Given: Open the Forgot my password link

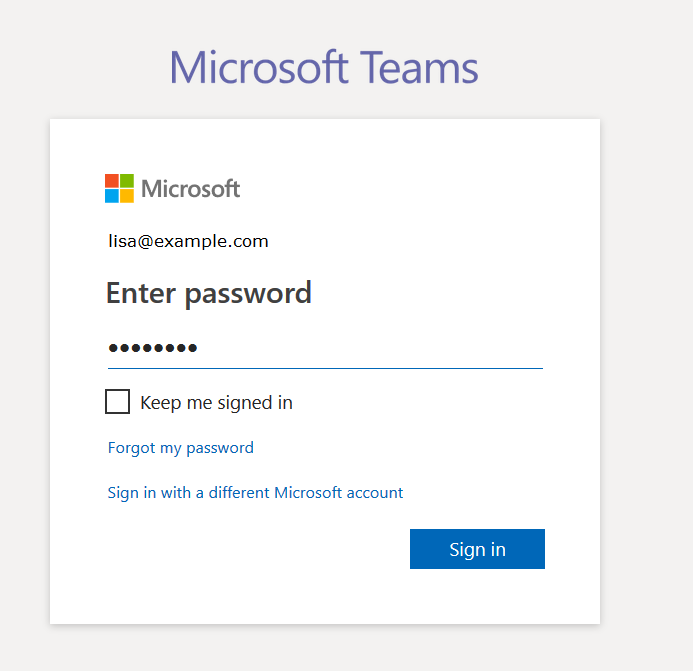Looking at the screenshot, I should pos(181,448).
